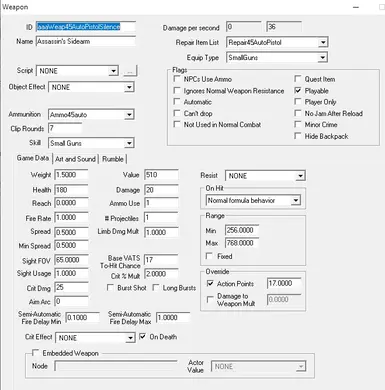
Task: Open the Art and Sound tab
Action: tap(75, 159)
